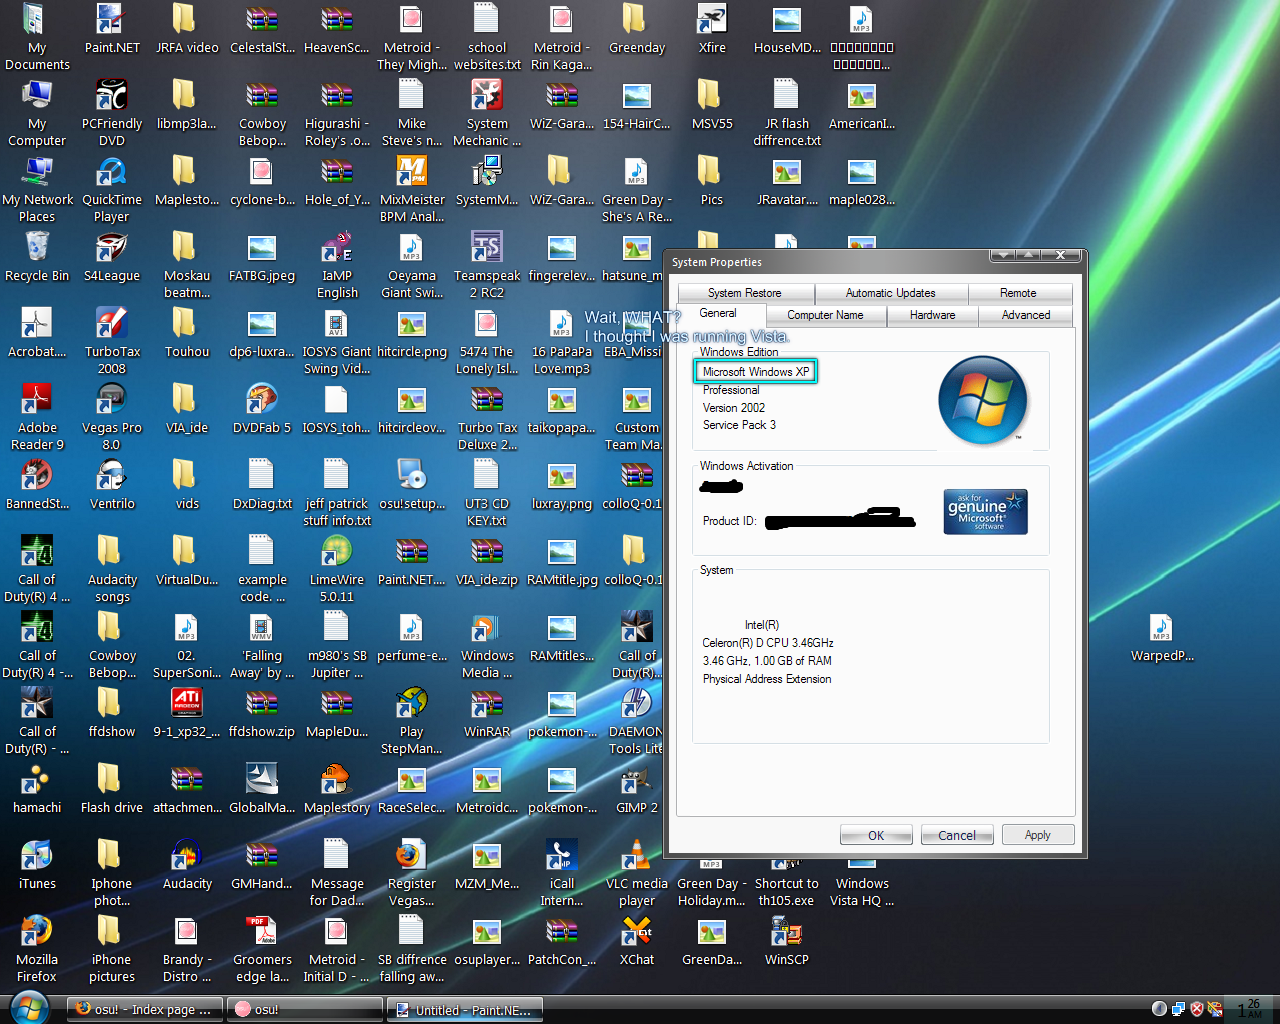Select the TurboTax 2008 icon
Screen dimensions: 1280x1024
[x=112, y=341]
